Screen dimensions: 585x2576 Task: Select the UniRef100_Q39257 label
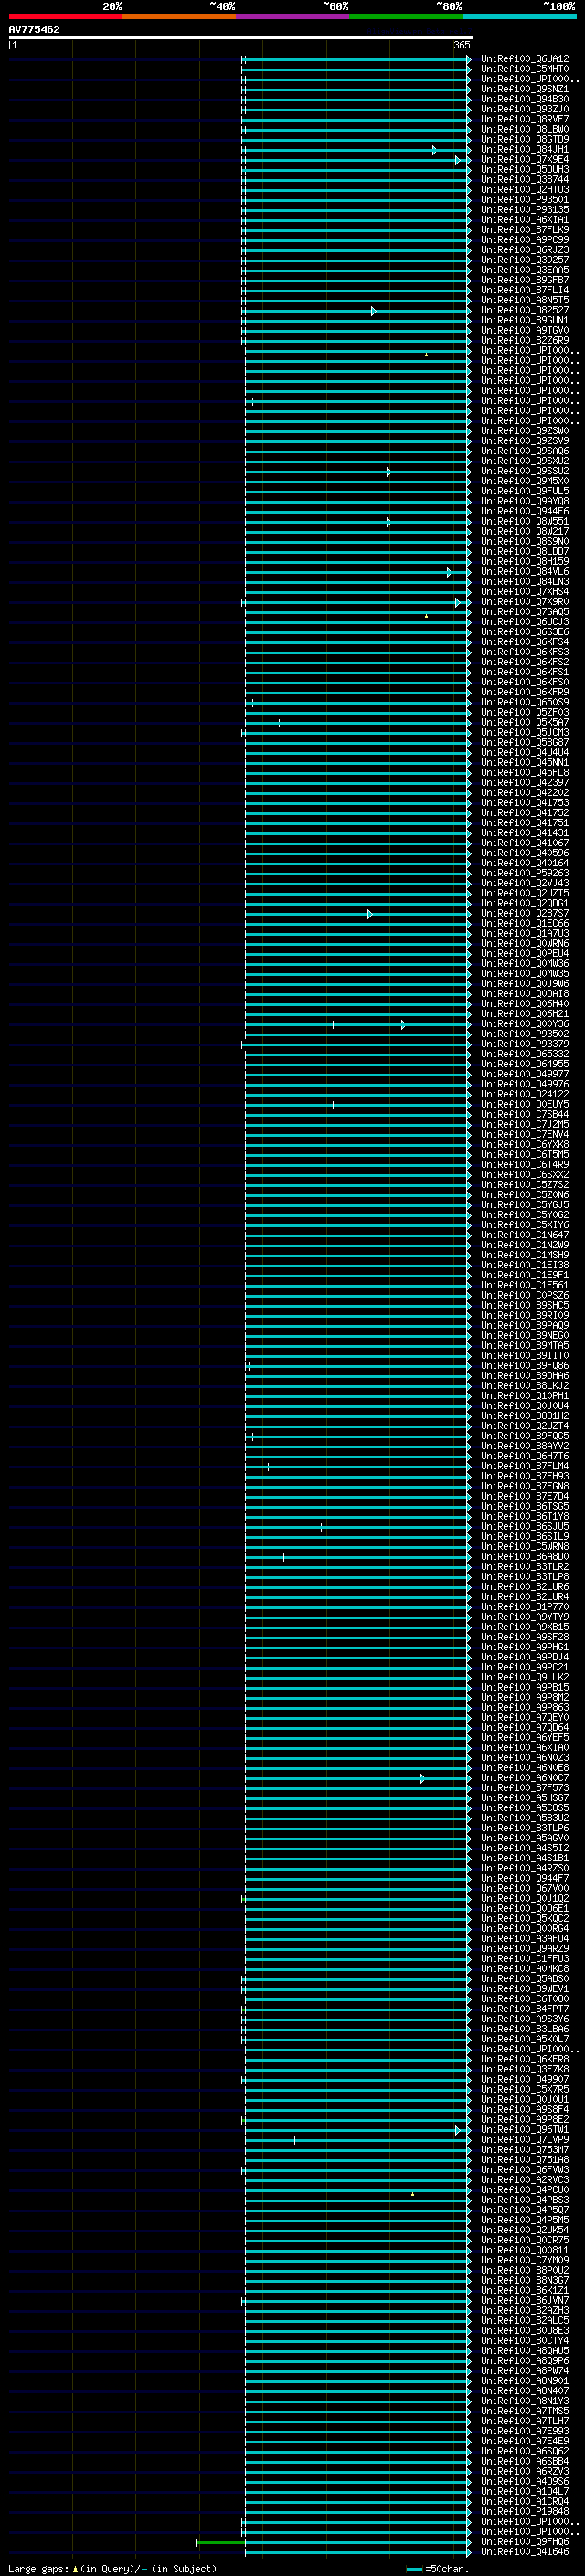click(525, 260)
